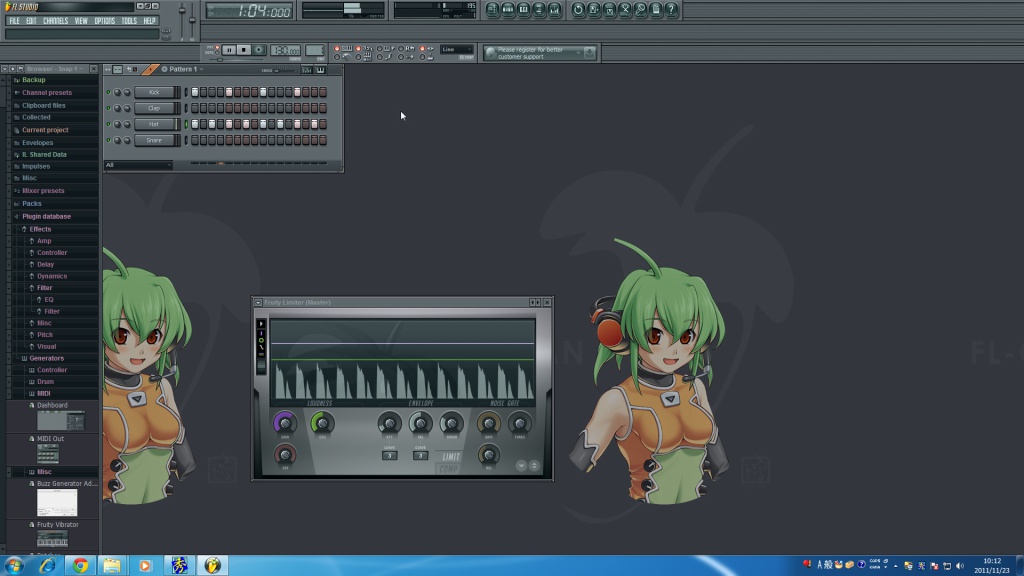This screenshot has width=1024, height=576.
Task: Open Google Chrome from the taskbar
Action: point(80,566)
